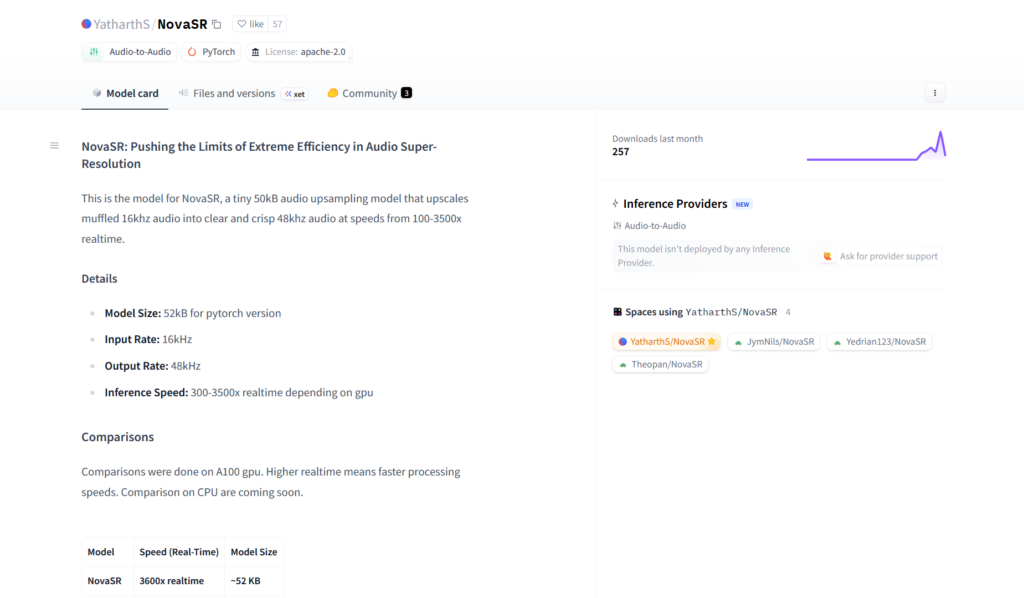Open the JymNils/NovaSR space
1024x598 pixels.
pyautogui.click(x=774, y=342)
